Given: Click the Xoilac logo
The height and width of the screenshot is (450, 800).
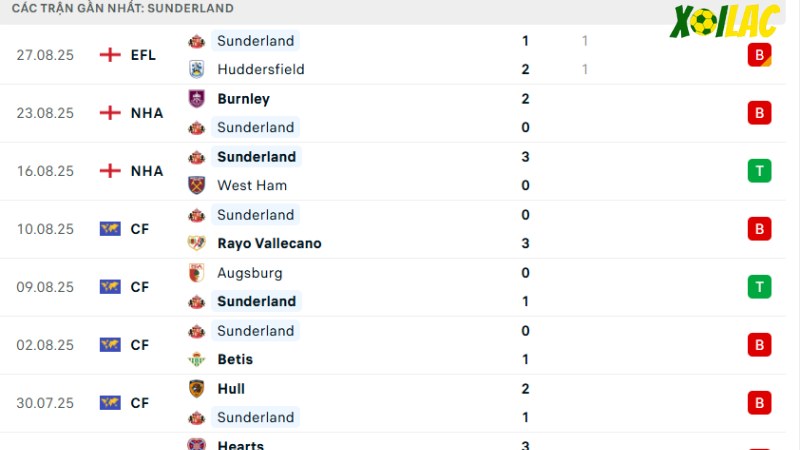Looking at the screenshot, I should coord(724,22).
